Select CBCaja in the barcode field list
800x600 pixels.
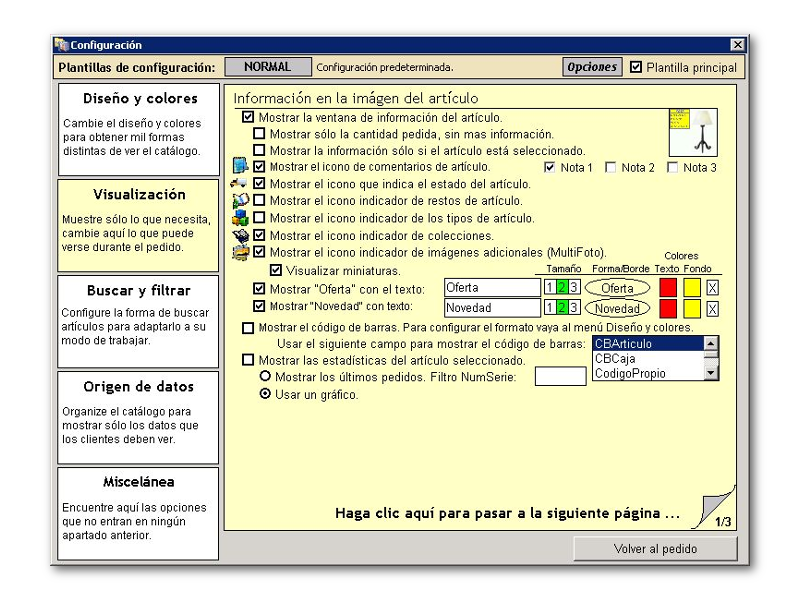click(648, 359)
